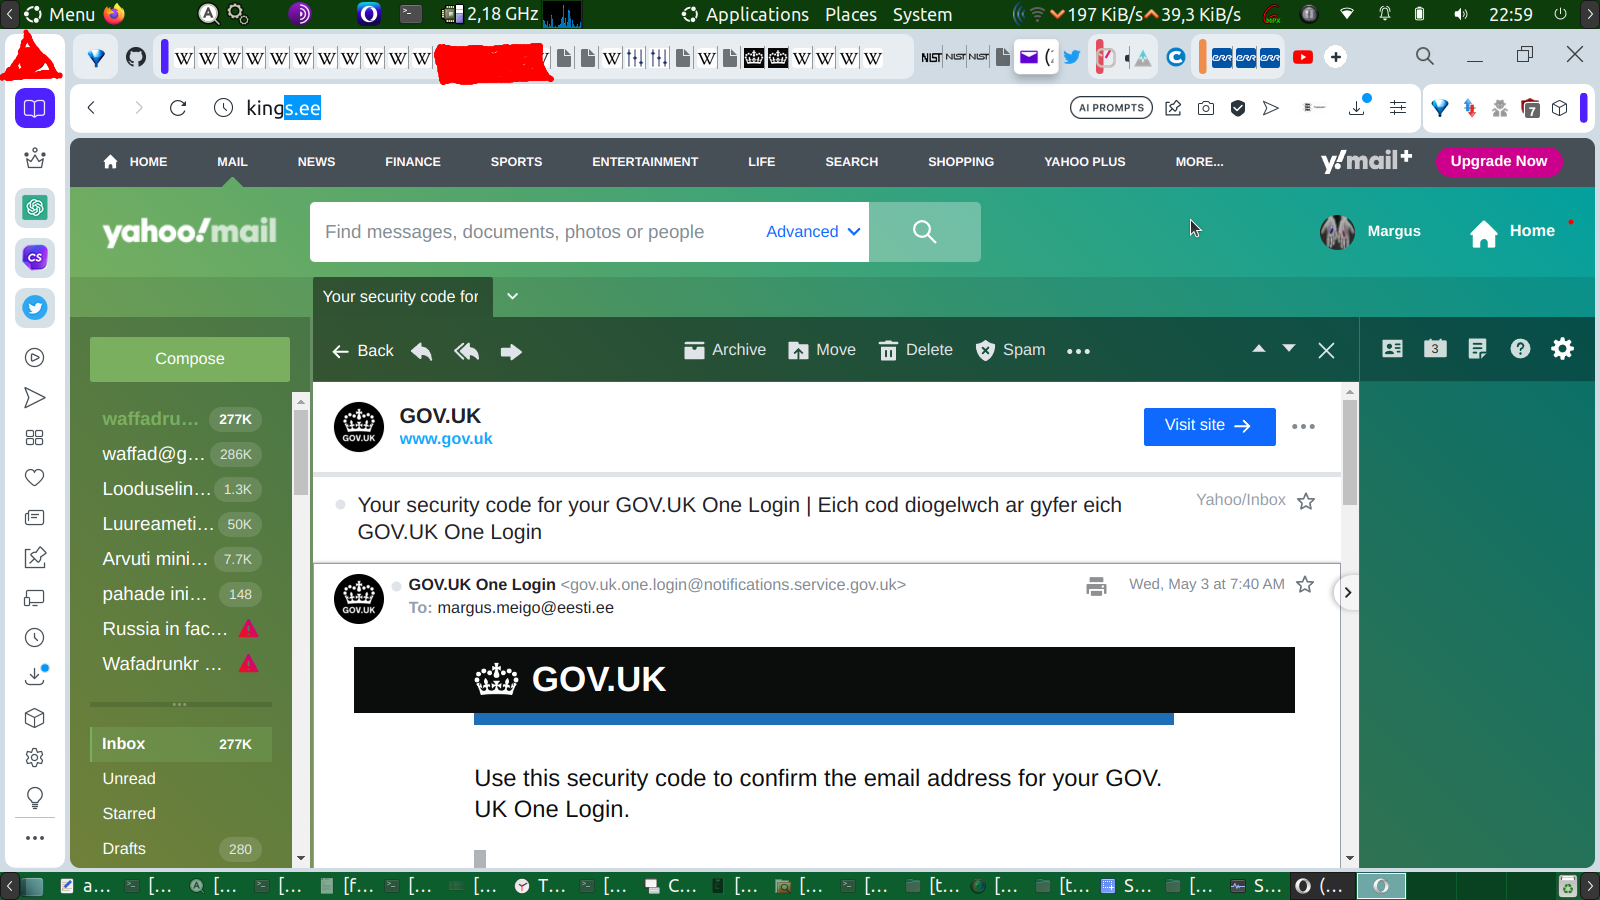Viewport: 1600px width, 900px height.
Task: Take a snapshot with camera icon
Action: click(1206, 108)
